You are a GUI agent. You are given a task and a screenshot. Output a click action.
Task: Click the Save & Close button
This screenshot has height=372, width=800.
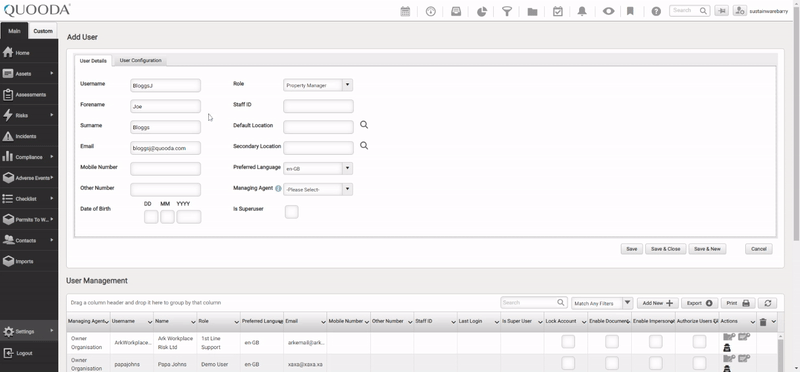click(x=665, y=249)
